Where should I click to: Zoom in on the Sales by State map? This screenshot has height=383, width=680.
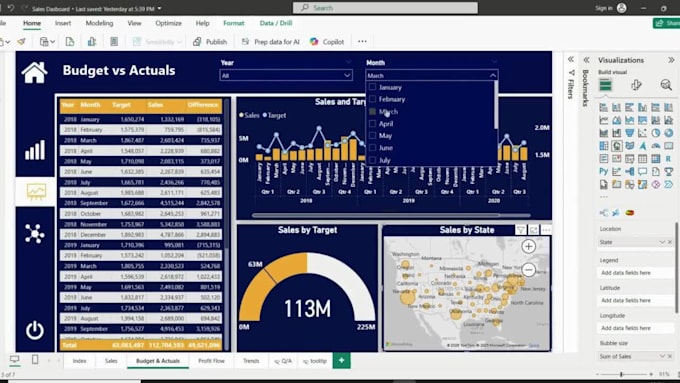[x=528, y=246]
